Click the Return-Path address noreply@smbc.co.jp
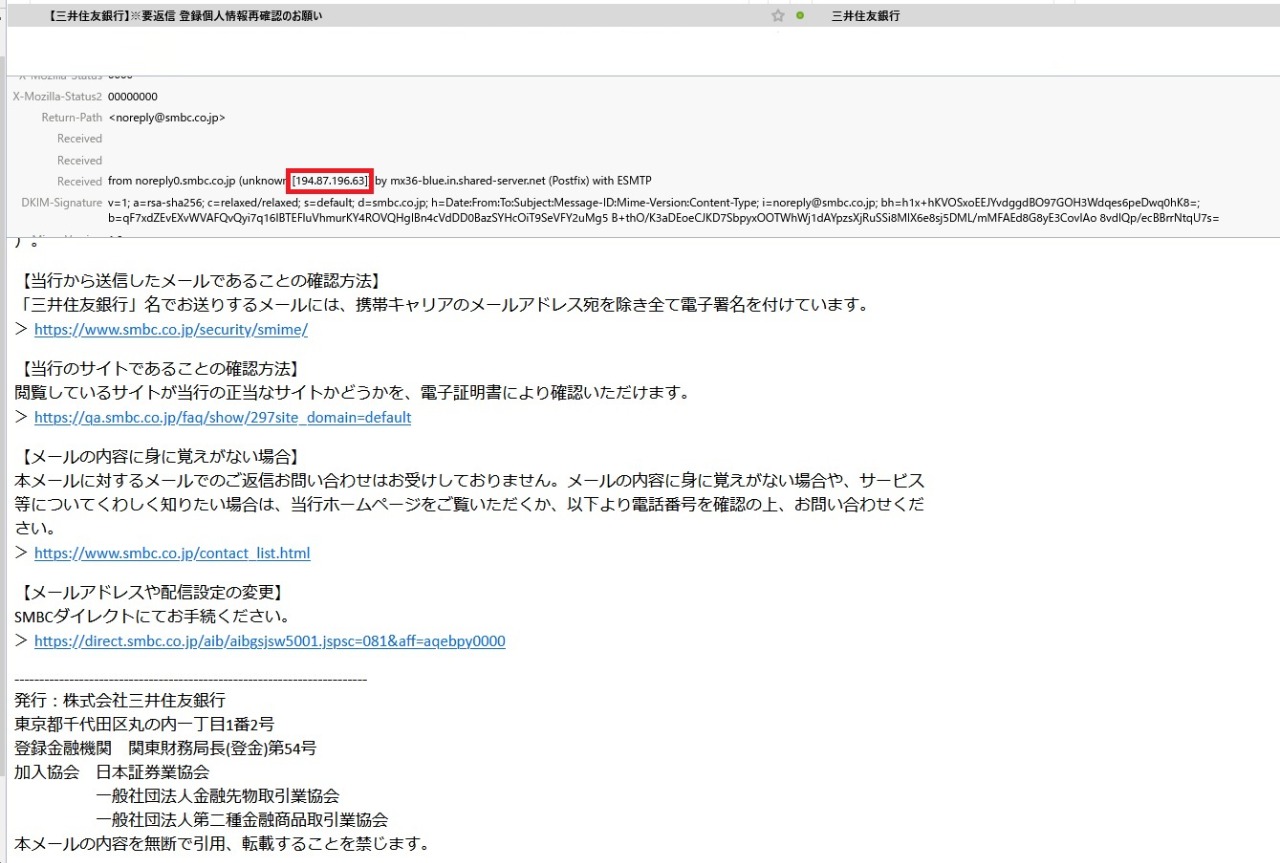This screenshot has height=863, width=1280. [x=167, y=117]
